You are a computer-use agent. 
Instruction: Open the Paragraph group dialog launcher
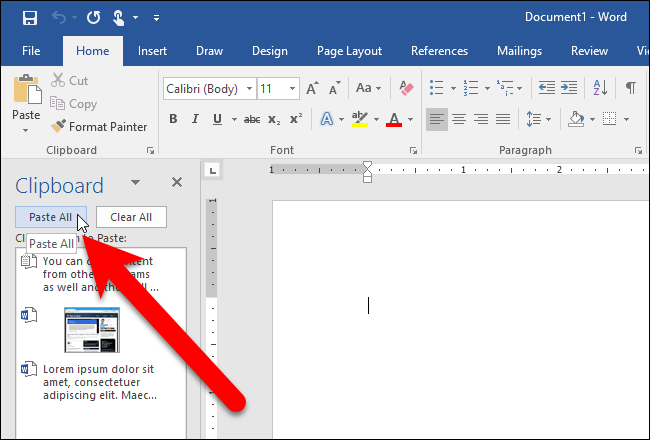click(x=638, y=151)
